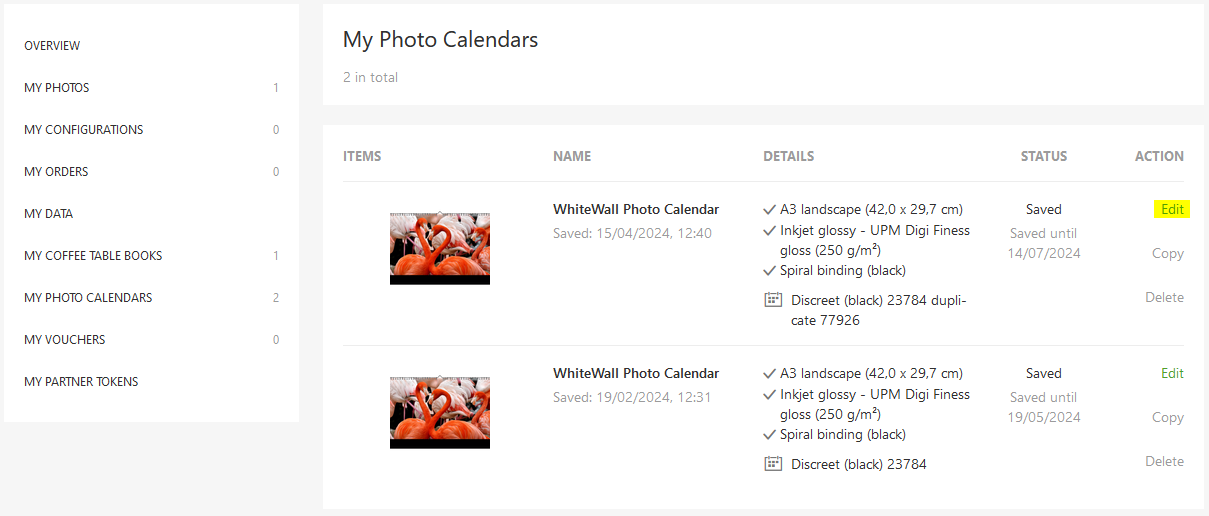
Task: Open the Overview sidebar section
Action: click(52, 46)
